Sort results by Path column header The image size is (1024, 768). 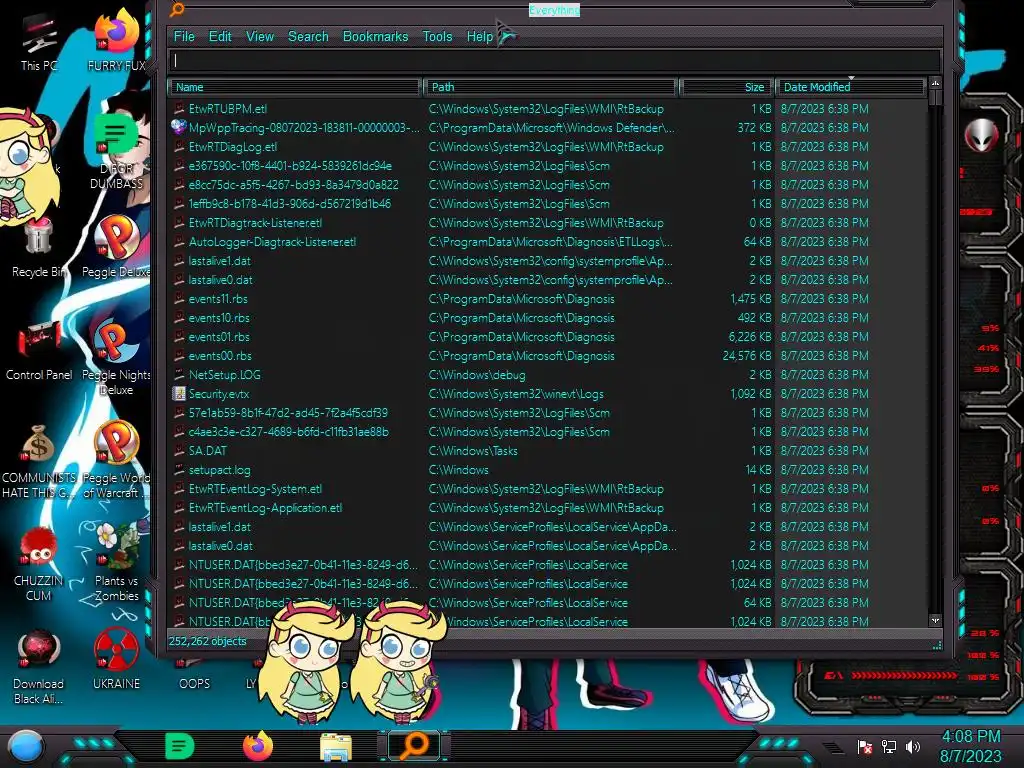click(x=550, y=87)
